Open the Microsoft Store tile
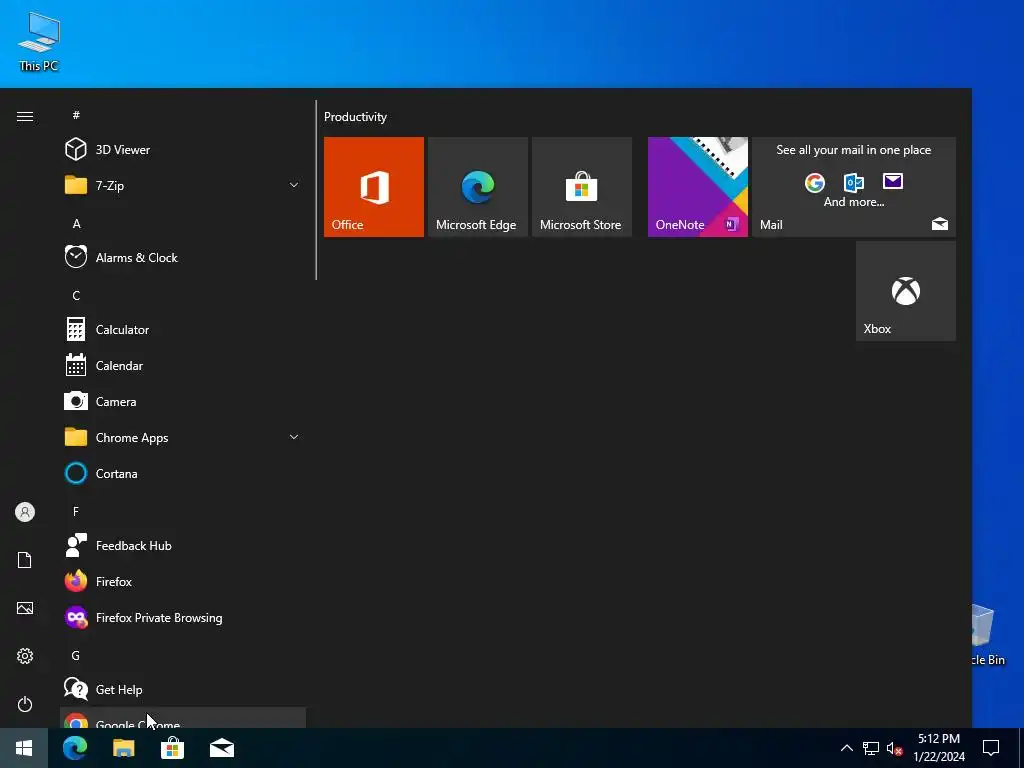This screenshot has width=1024, height=768. pos(582,187)
